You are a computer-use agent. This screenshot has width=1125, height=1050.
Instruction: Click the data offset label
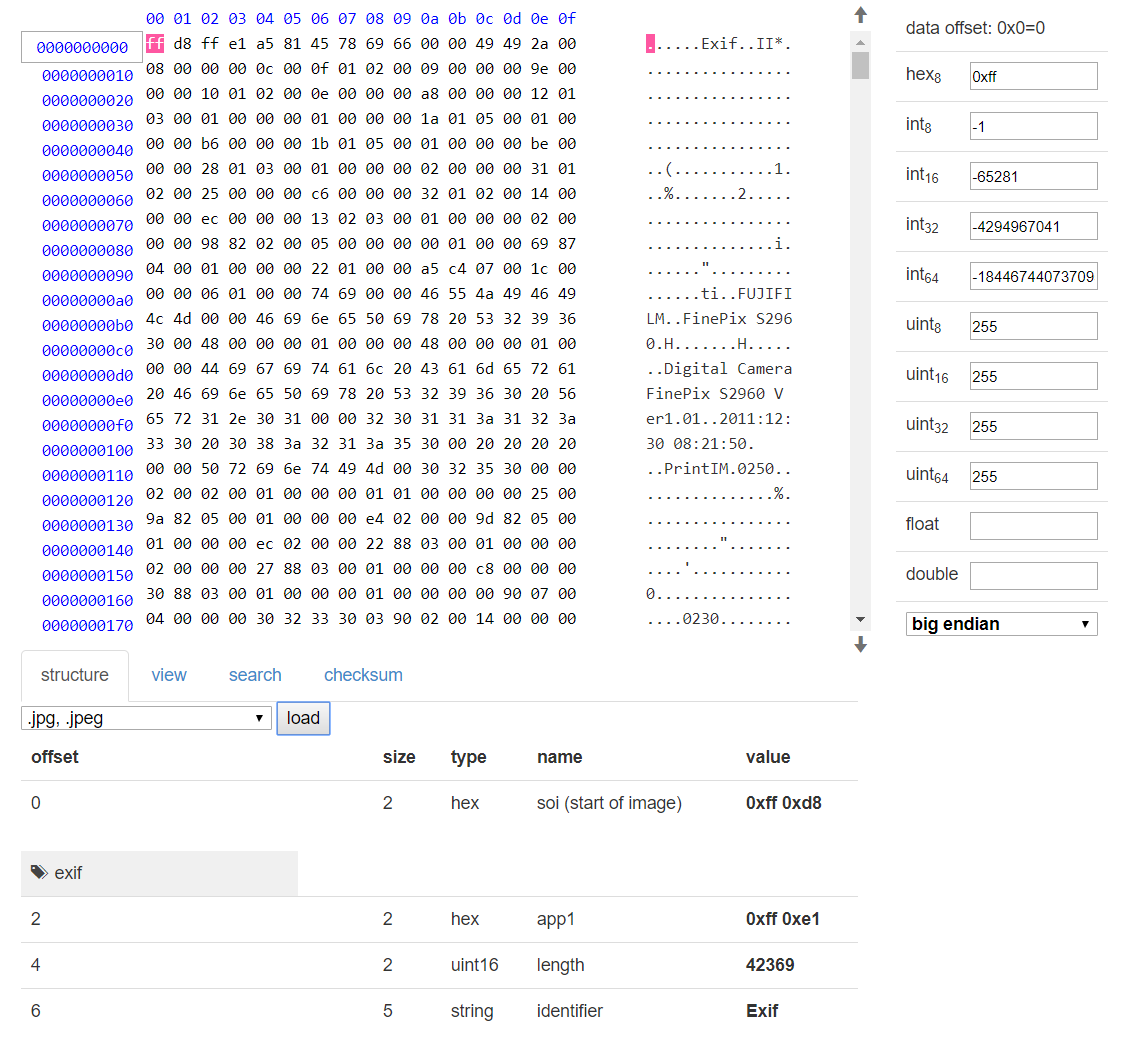(975, 28)
